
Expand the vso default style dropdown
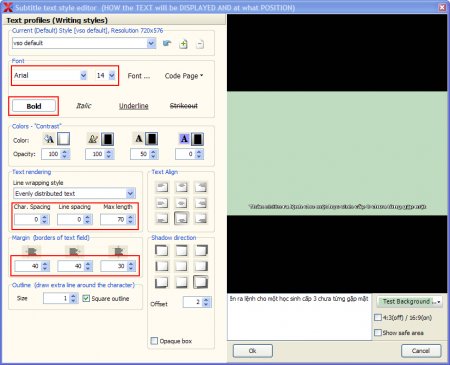click(151, 43)
